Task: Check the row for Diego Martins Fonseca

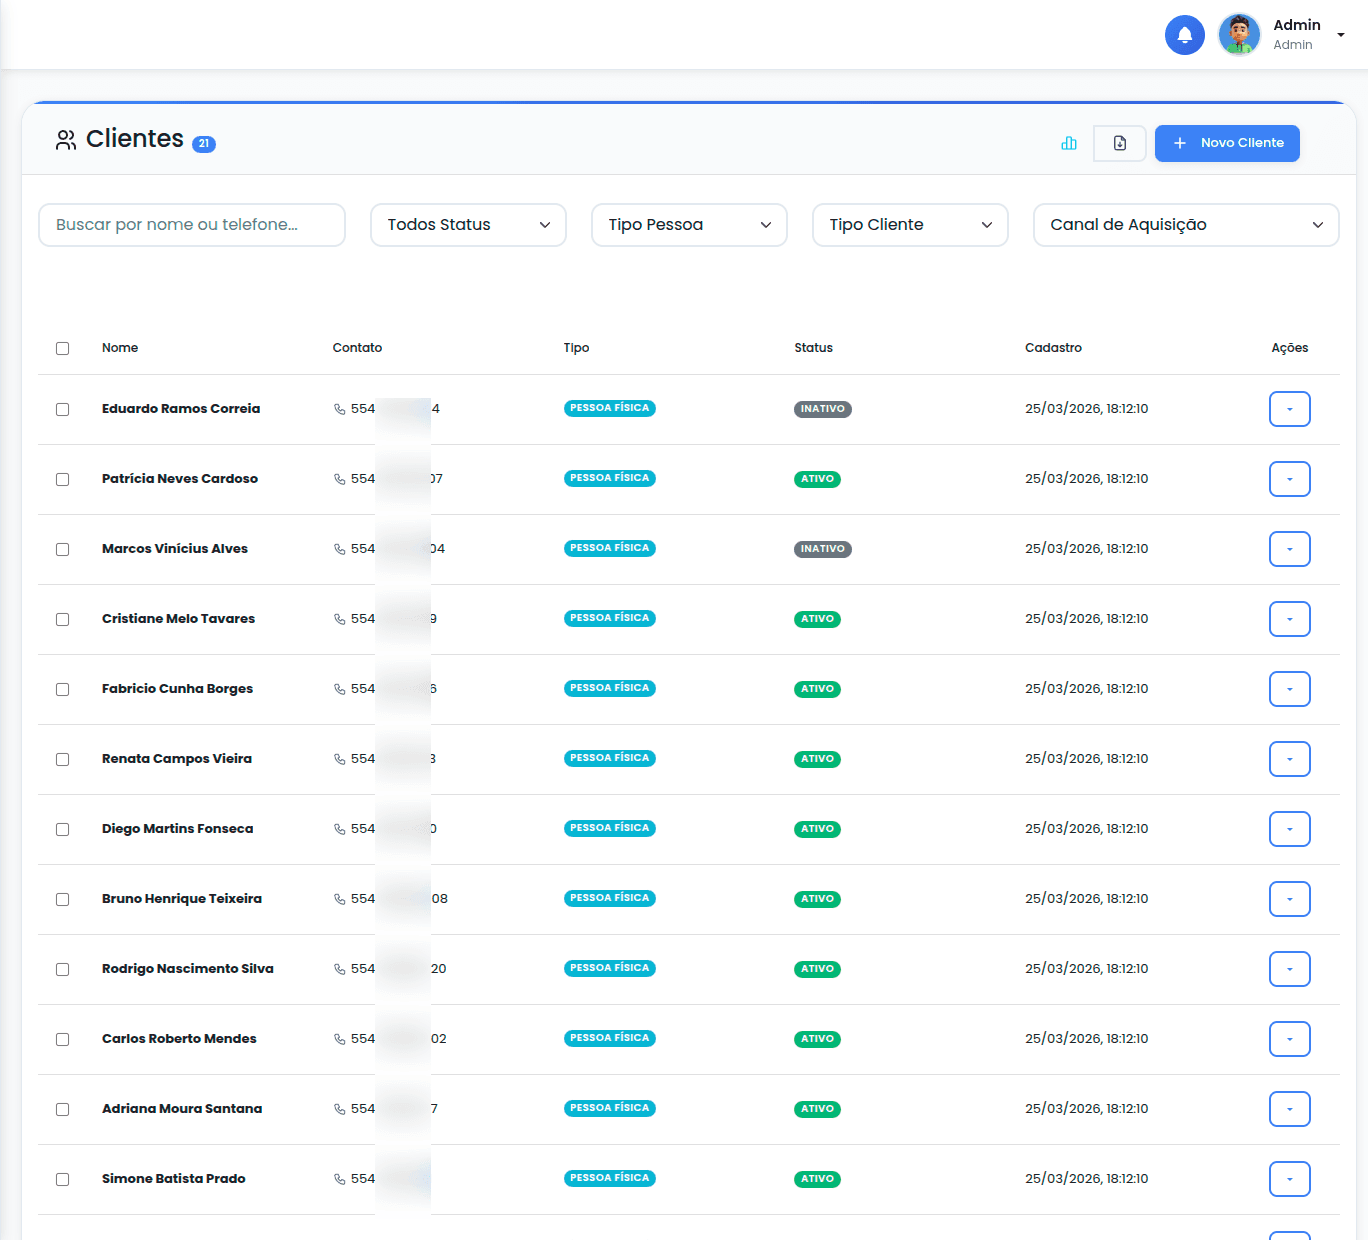Action: click(x=63, y=829)
